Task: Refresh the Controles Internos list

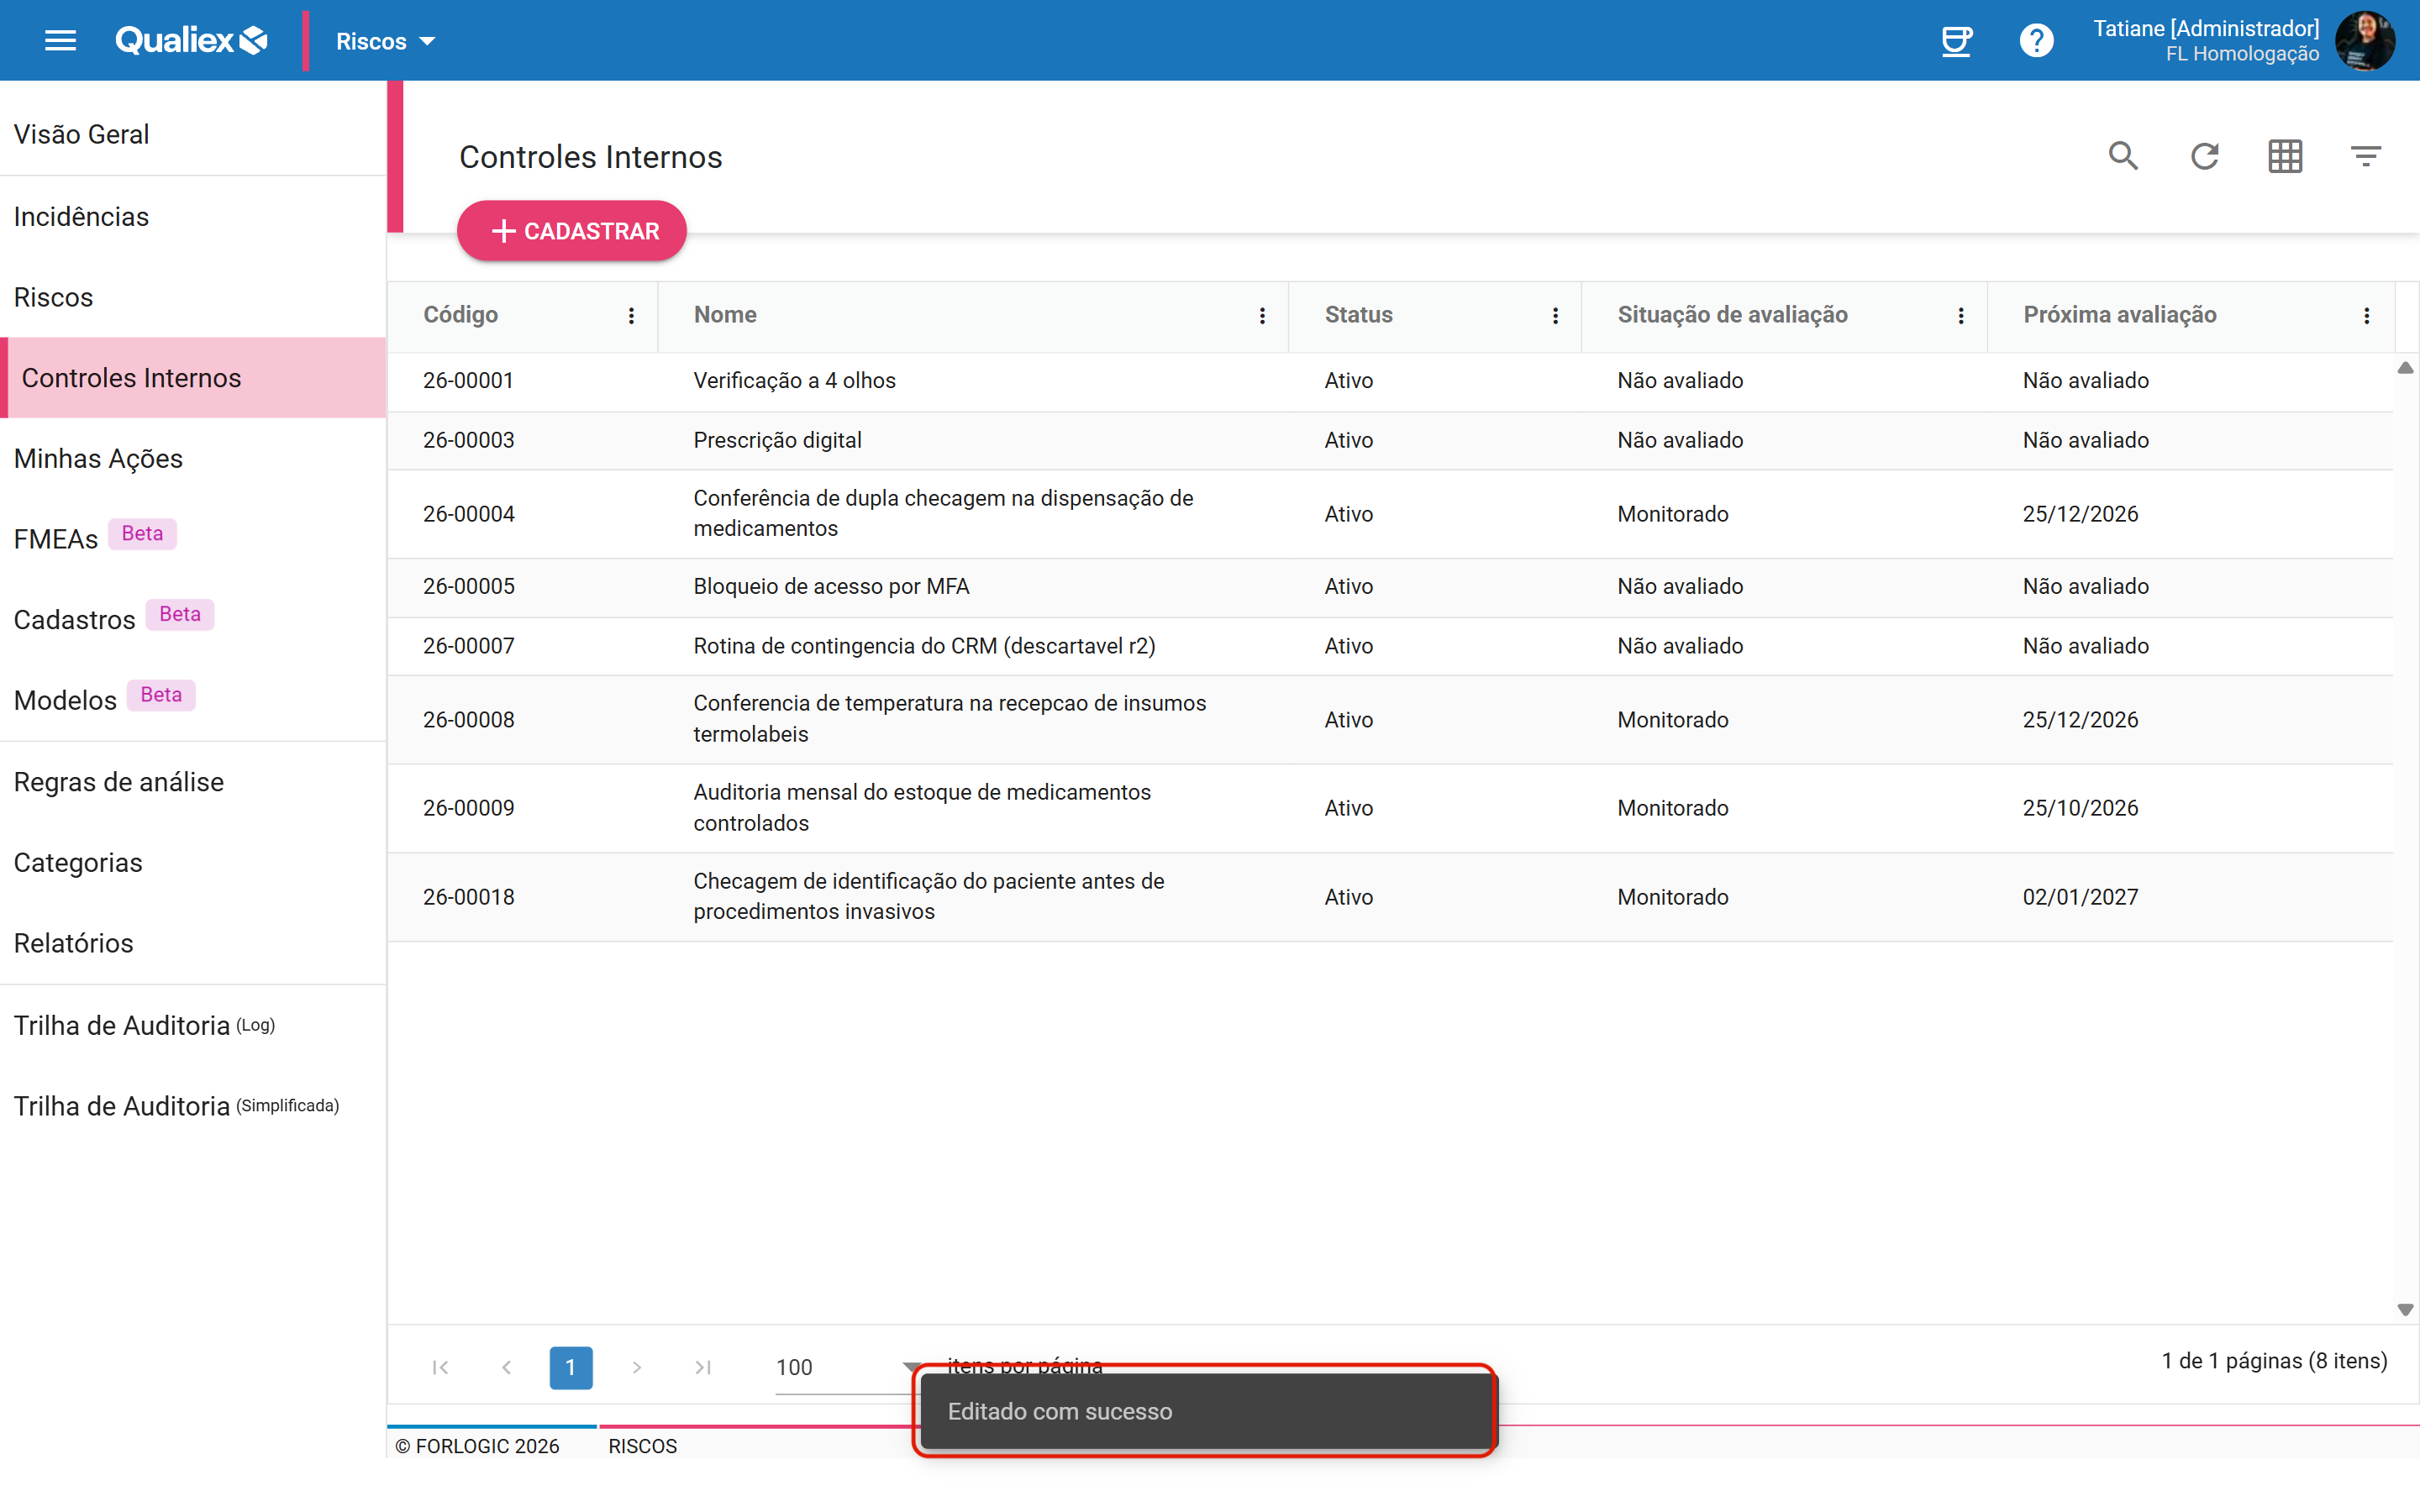Action: click(x=2204, y=156)
